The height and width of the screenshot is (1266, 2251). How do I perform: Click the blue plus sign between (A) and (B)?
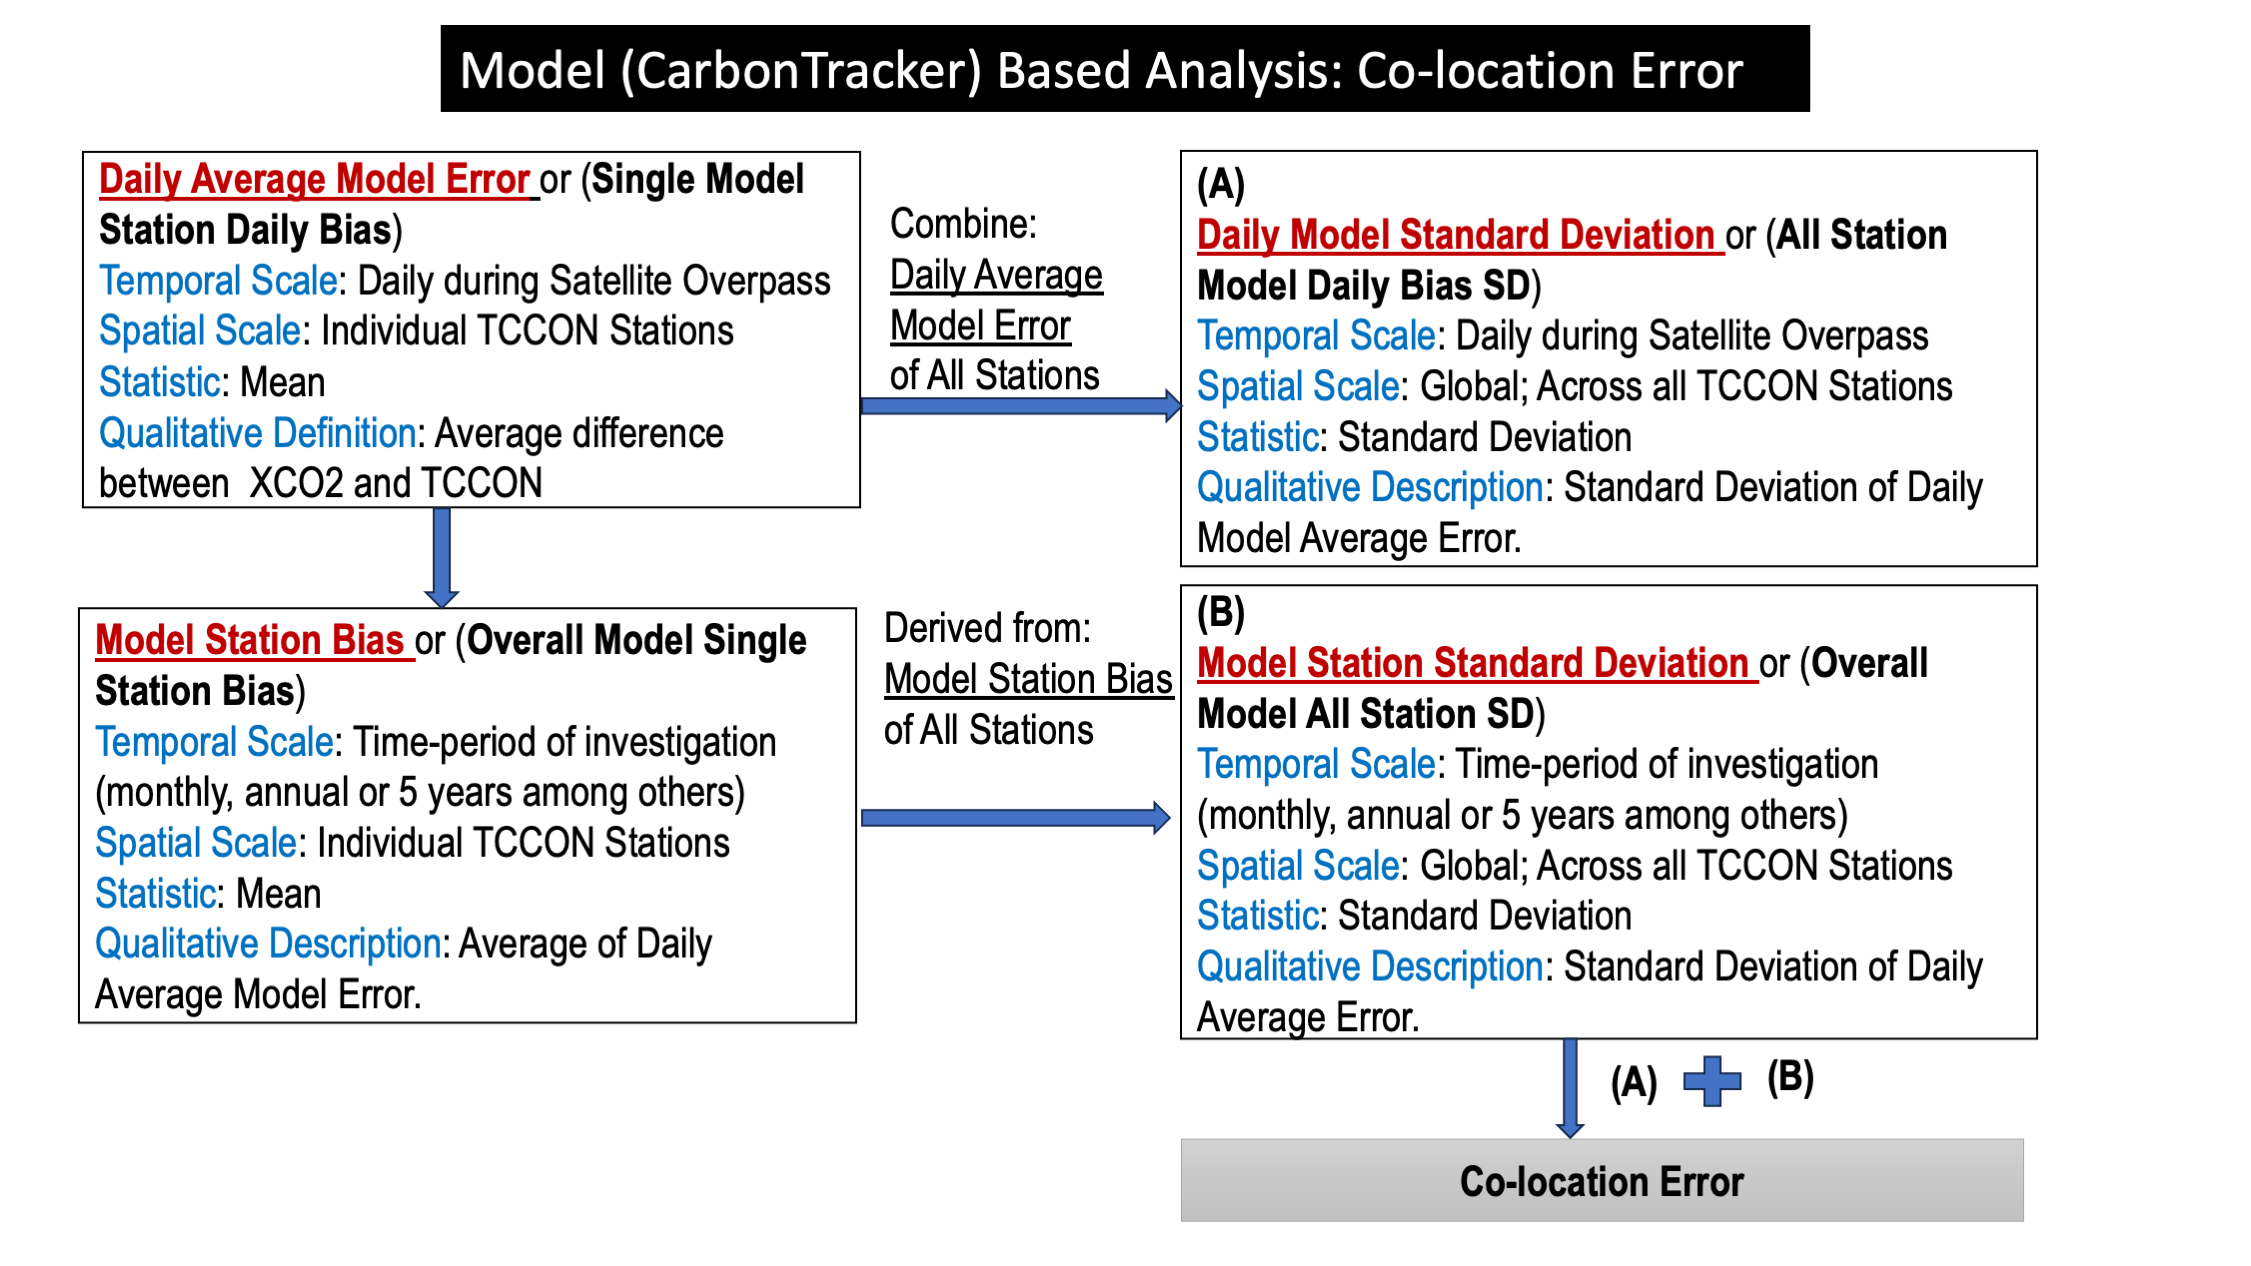[x=1711, y=1081]
